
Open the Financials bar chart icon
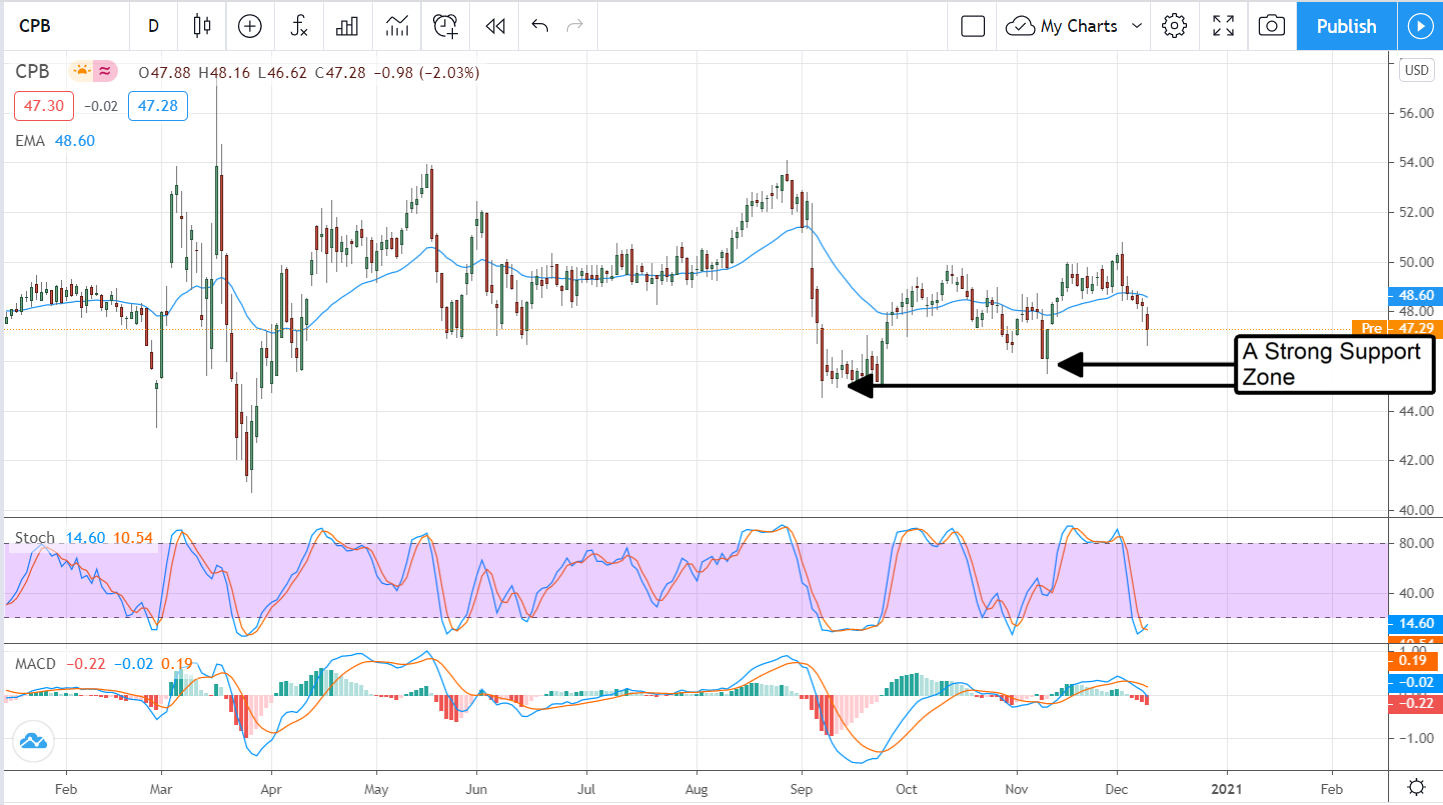pos(347,26)
